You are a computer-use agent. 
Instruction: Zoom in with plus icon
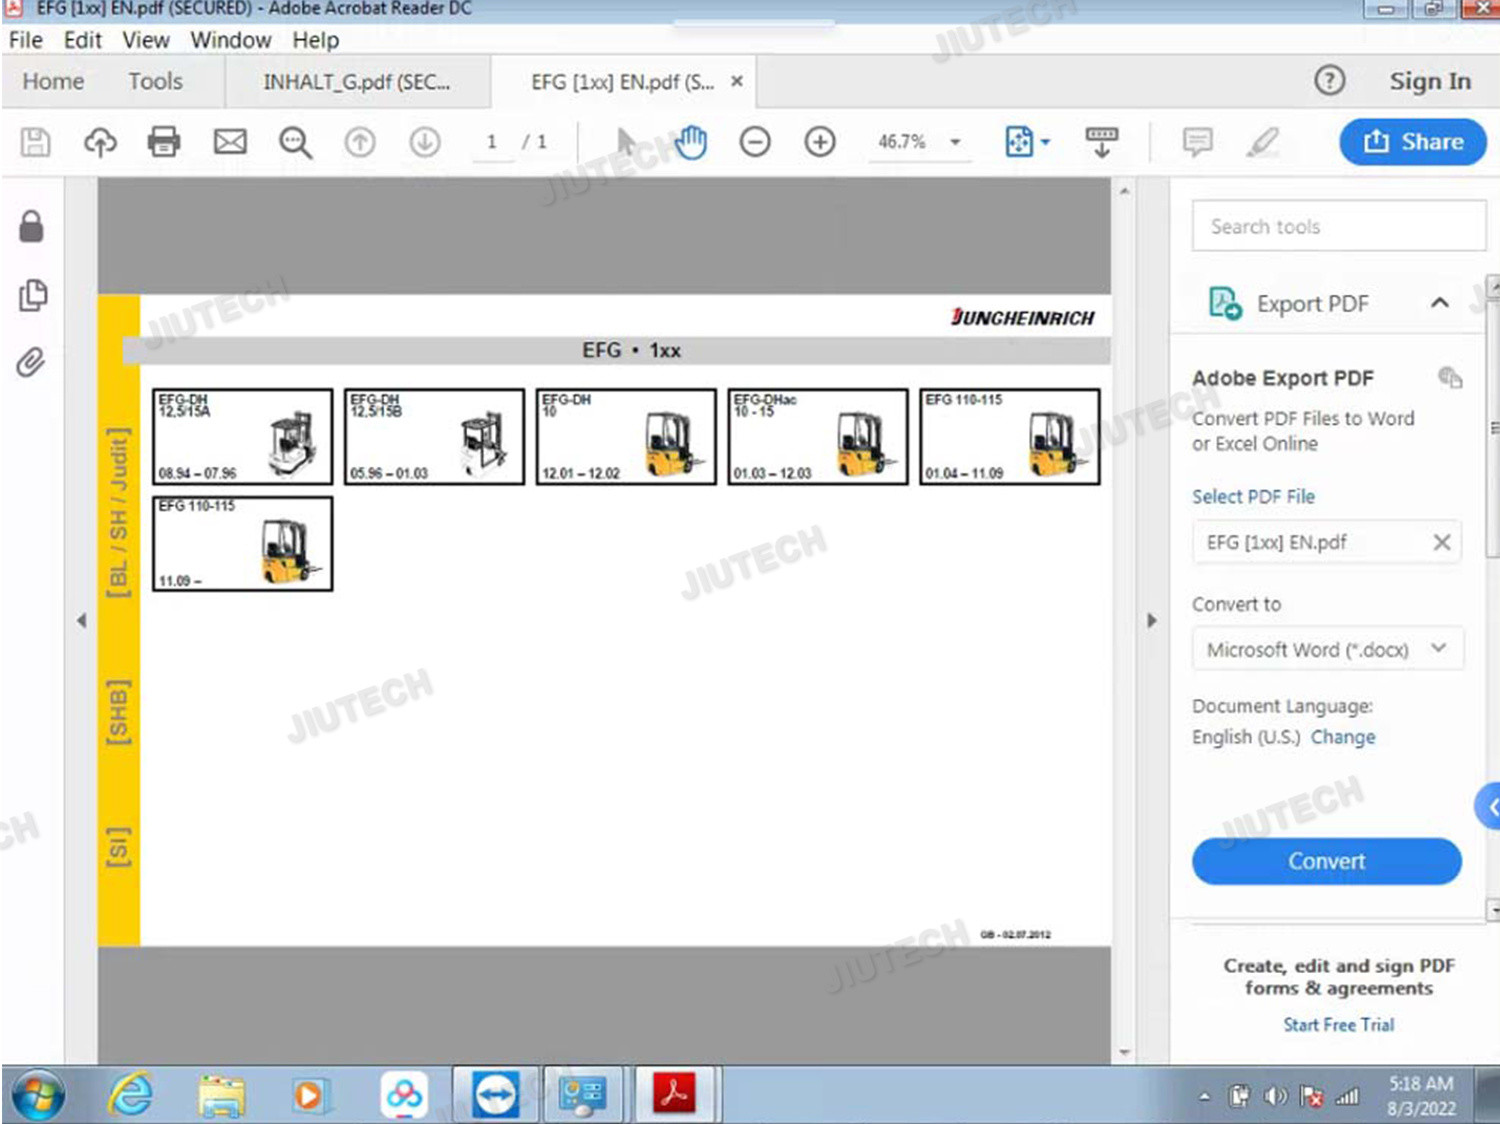point(820,142)
